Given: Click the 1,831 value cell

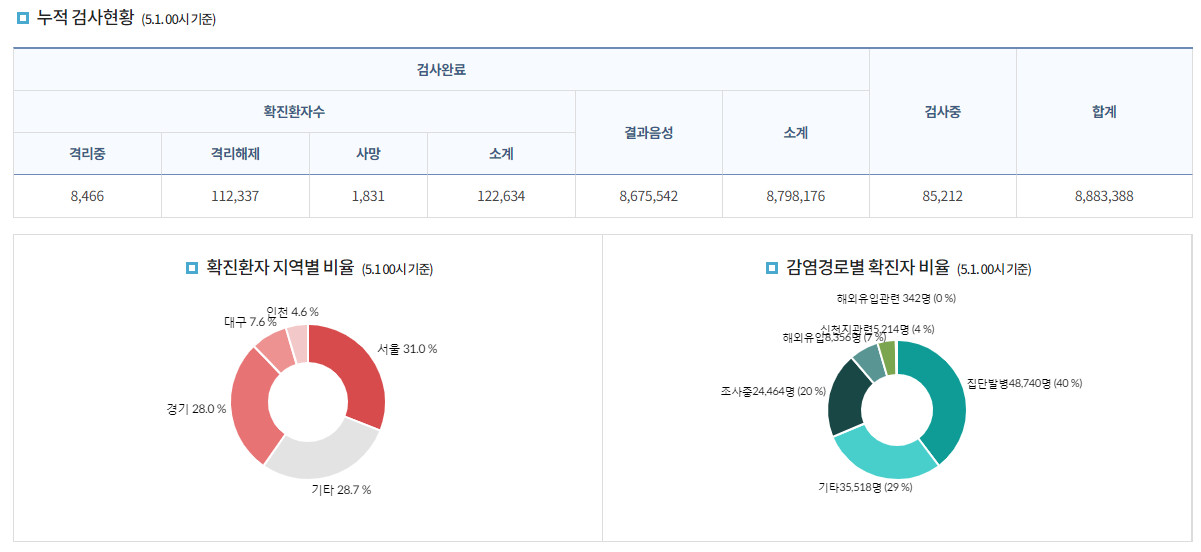Looking at the screenshot, I should pyautogui.click(x=368, y=196).
